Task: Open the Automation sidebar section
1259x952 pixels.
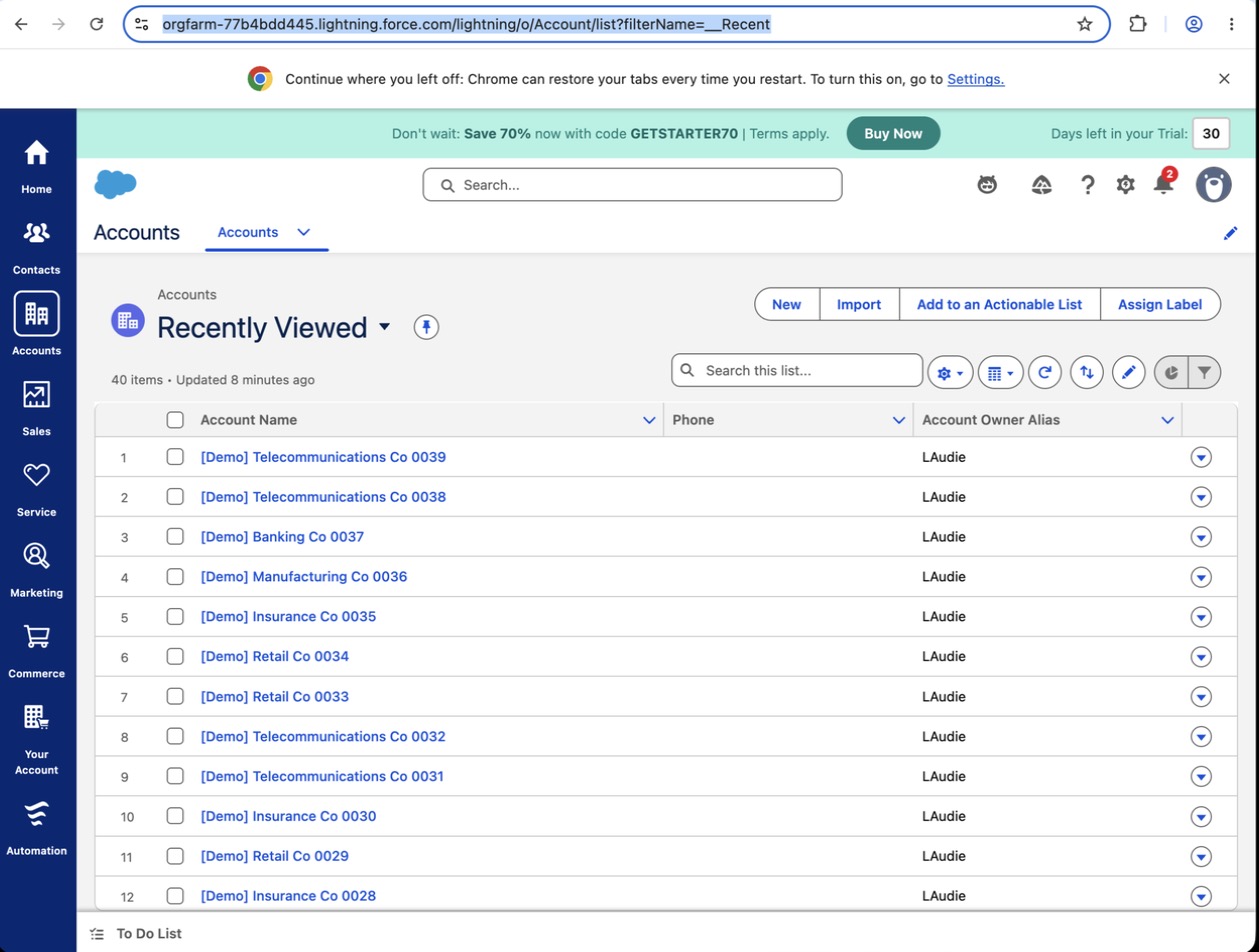Action: [x=37, y=829]
